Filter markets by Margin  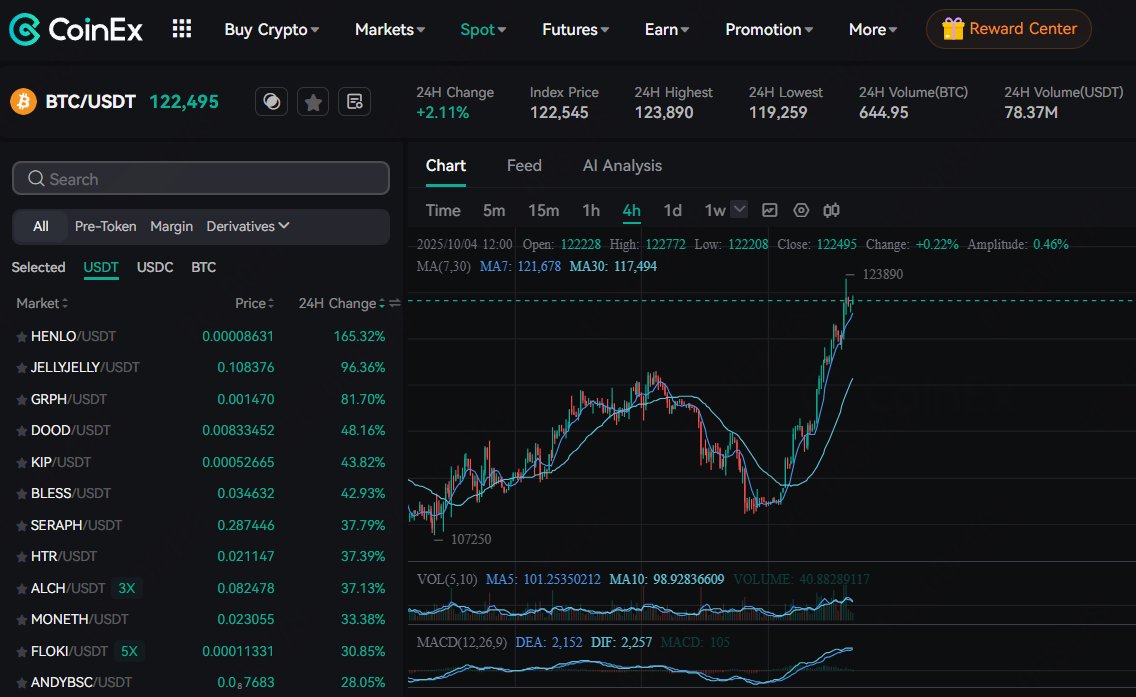[171, 226]
